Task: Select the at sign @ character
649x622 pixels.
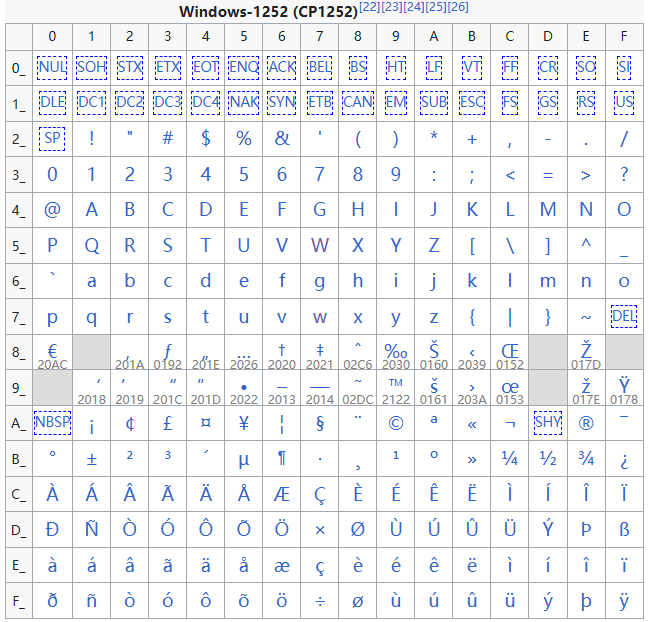Action: coord(52,210)
